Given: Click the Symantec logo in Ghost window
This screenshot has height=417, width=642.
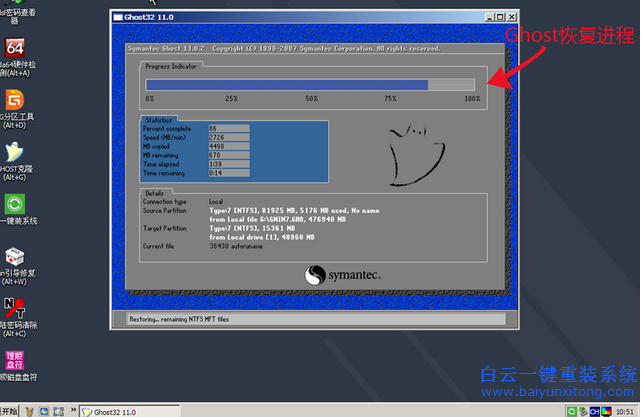Looking at the screenshot, I should coord(340,274).
